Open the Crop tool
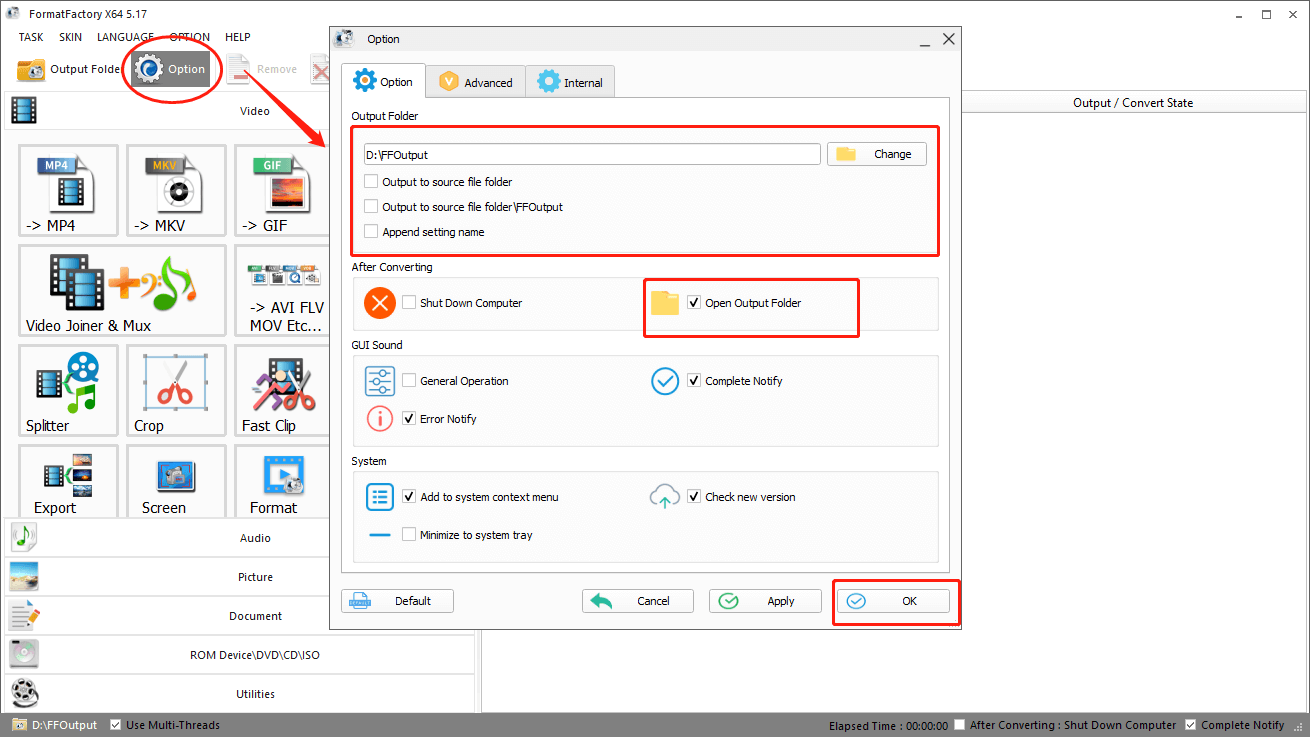Image resolution: width=1310 pixels, height=737 pixels. [x=176, y=390]
